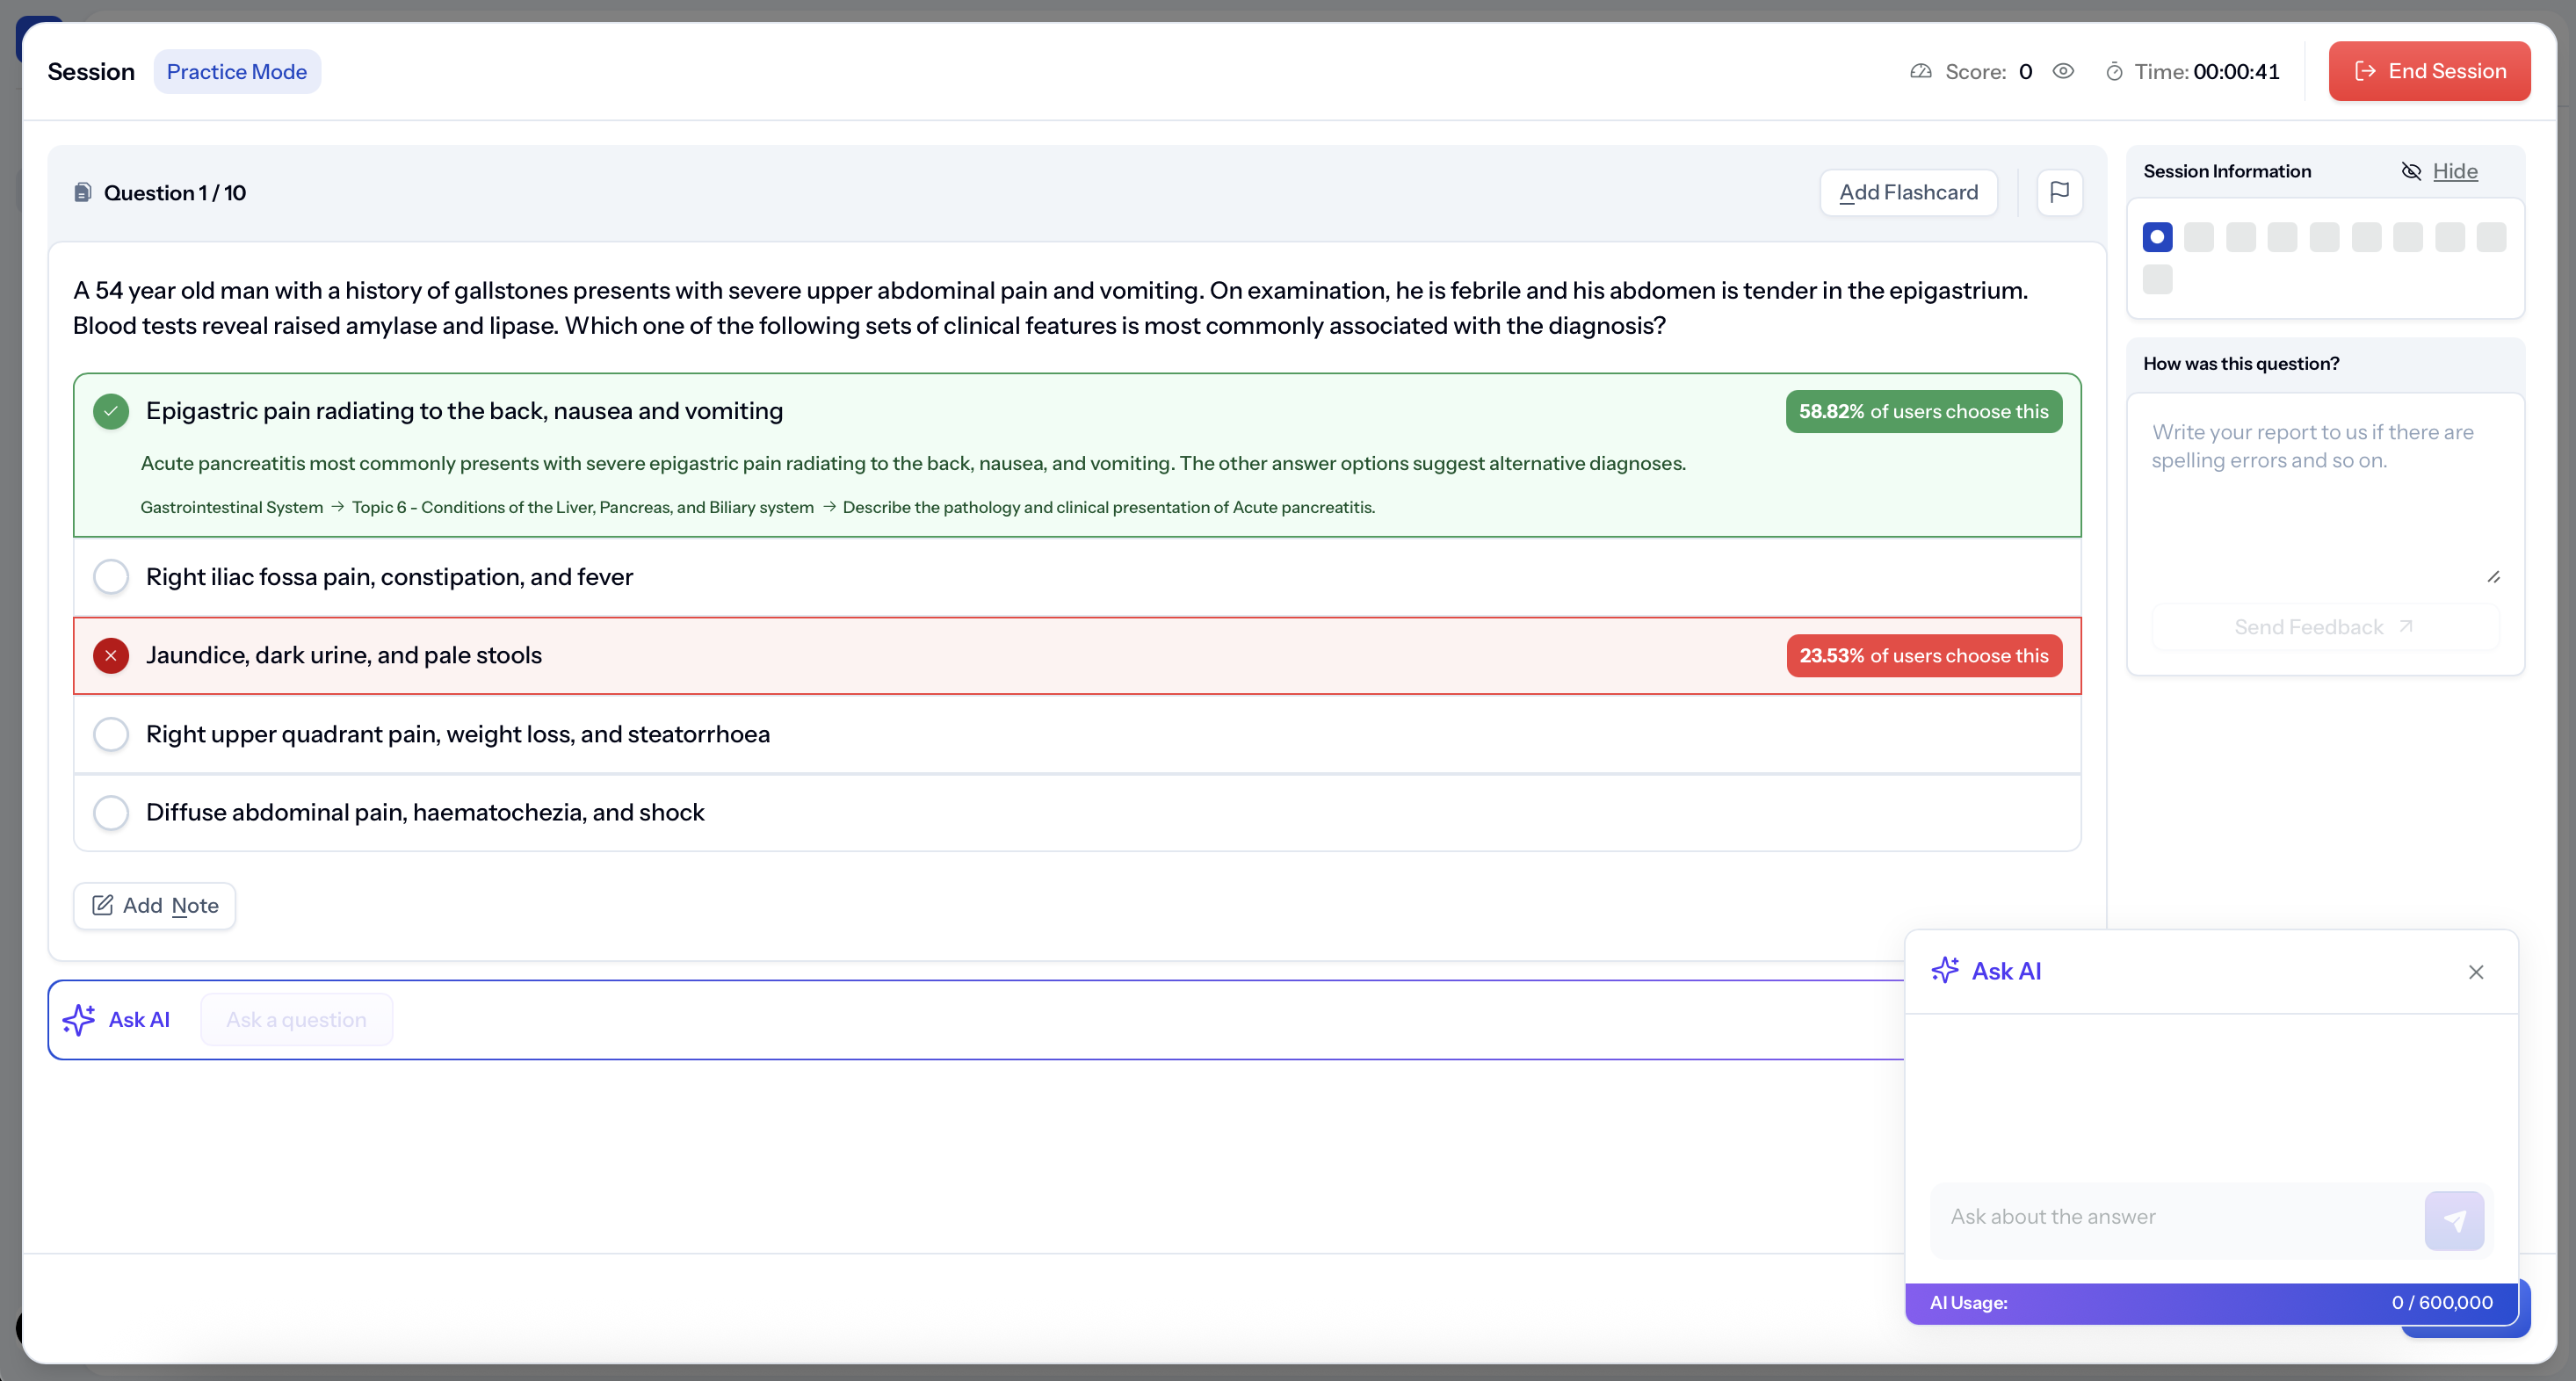2576x1381 pixels.
Task: Click the Add Flashcard button
Action: pyautogui.click(x=1908, y=192)
